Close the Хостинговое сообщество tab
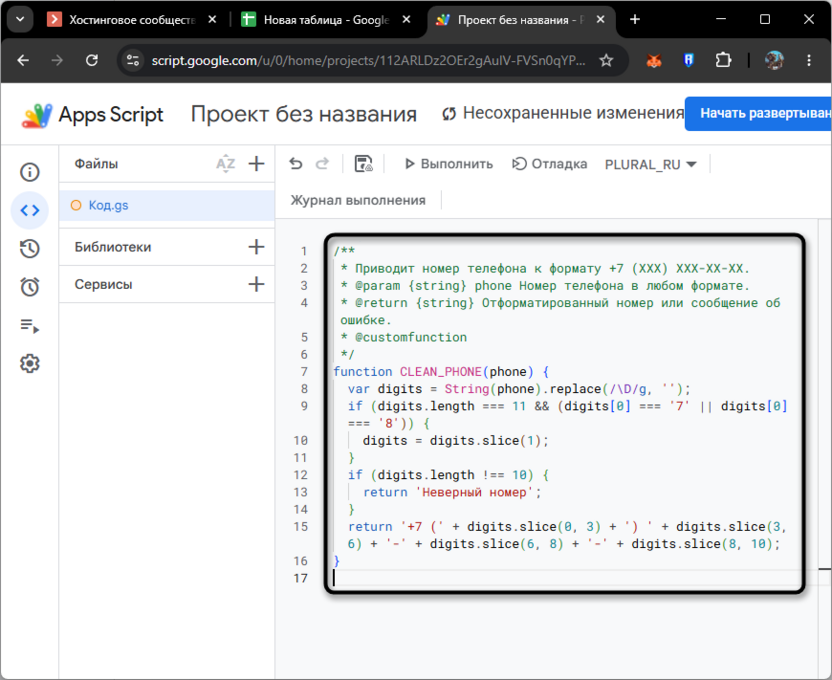The height and width of the screenshot is (680, 832). pos(212,20)
